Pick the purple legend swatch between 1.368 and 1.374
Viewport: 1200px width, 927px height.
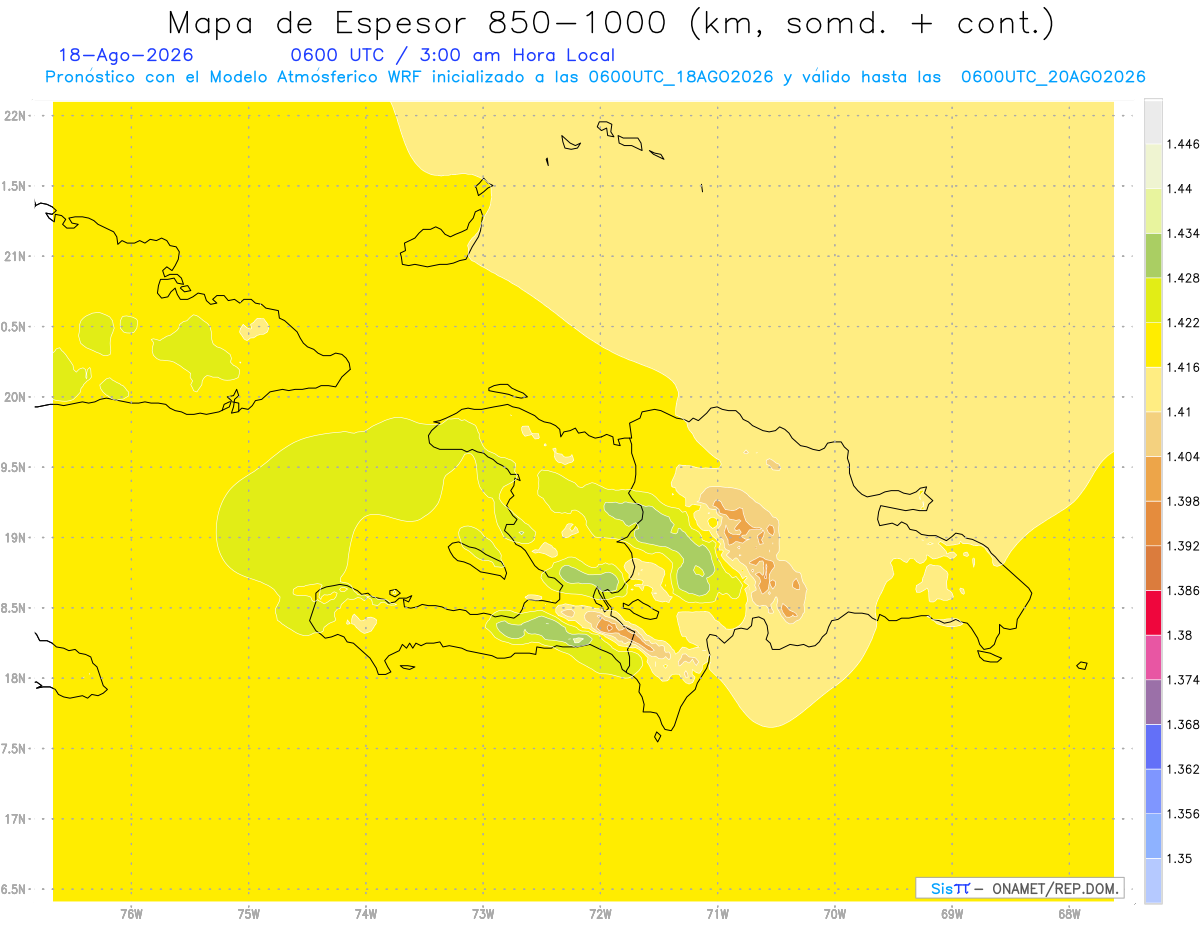click(x=1153, y=701)
